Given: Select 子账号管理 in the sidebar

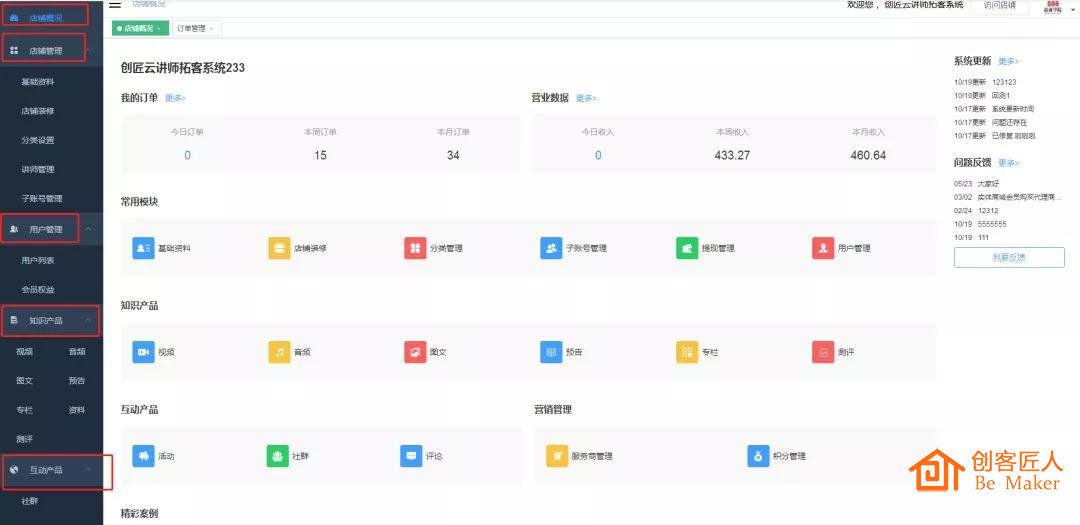Looking at the screenshot, I should pyautogui.click(x=42, y=198).
